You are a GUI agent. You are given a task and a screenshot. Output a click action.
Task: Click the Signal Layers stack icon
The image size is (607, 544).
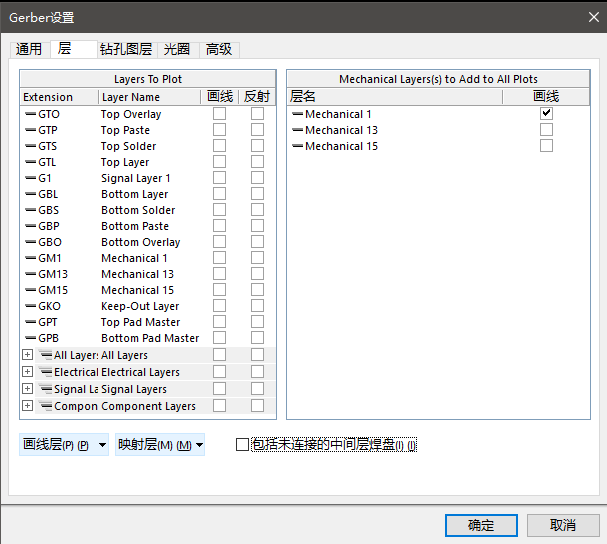pos(46,389)
